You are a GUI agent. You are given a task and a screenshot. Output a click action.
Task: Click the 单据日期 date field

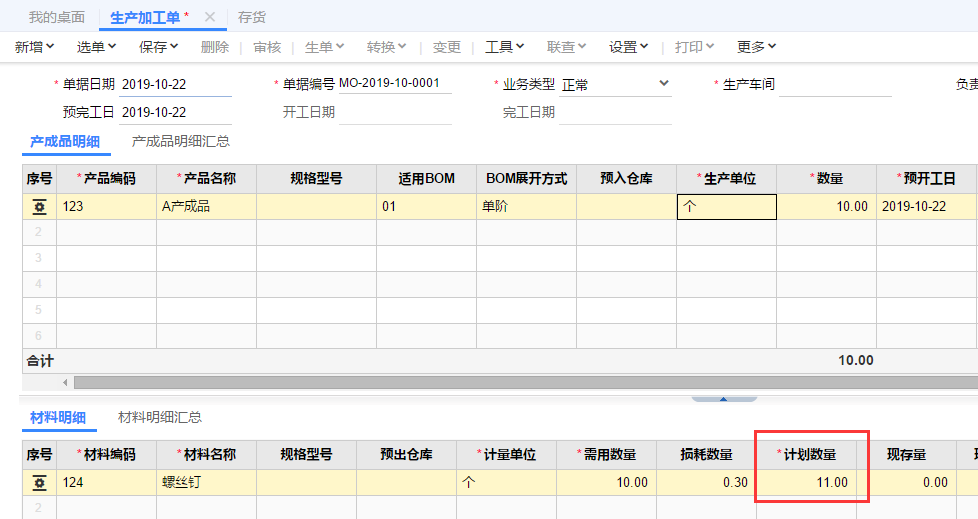tap(176, 84)
